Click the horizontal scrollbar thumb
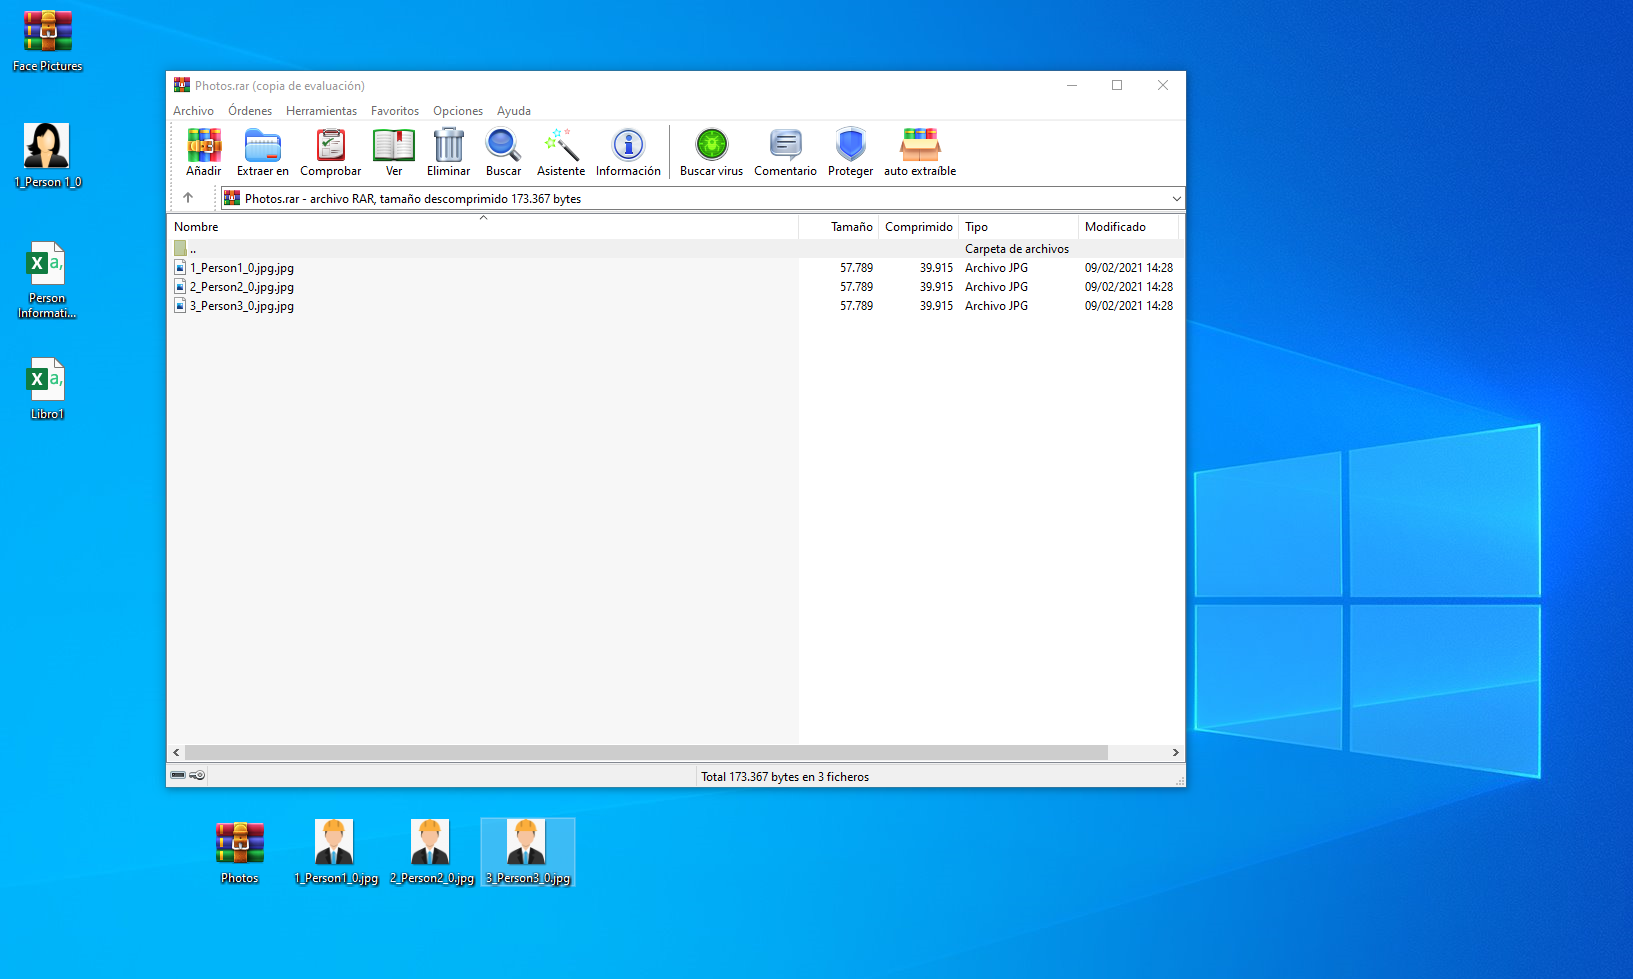 point(646,752)
